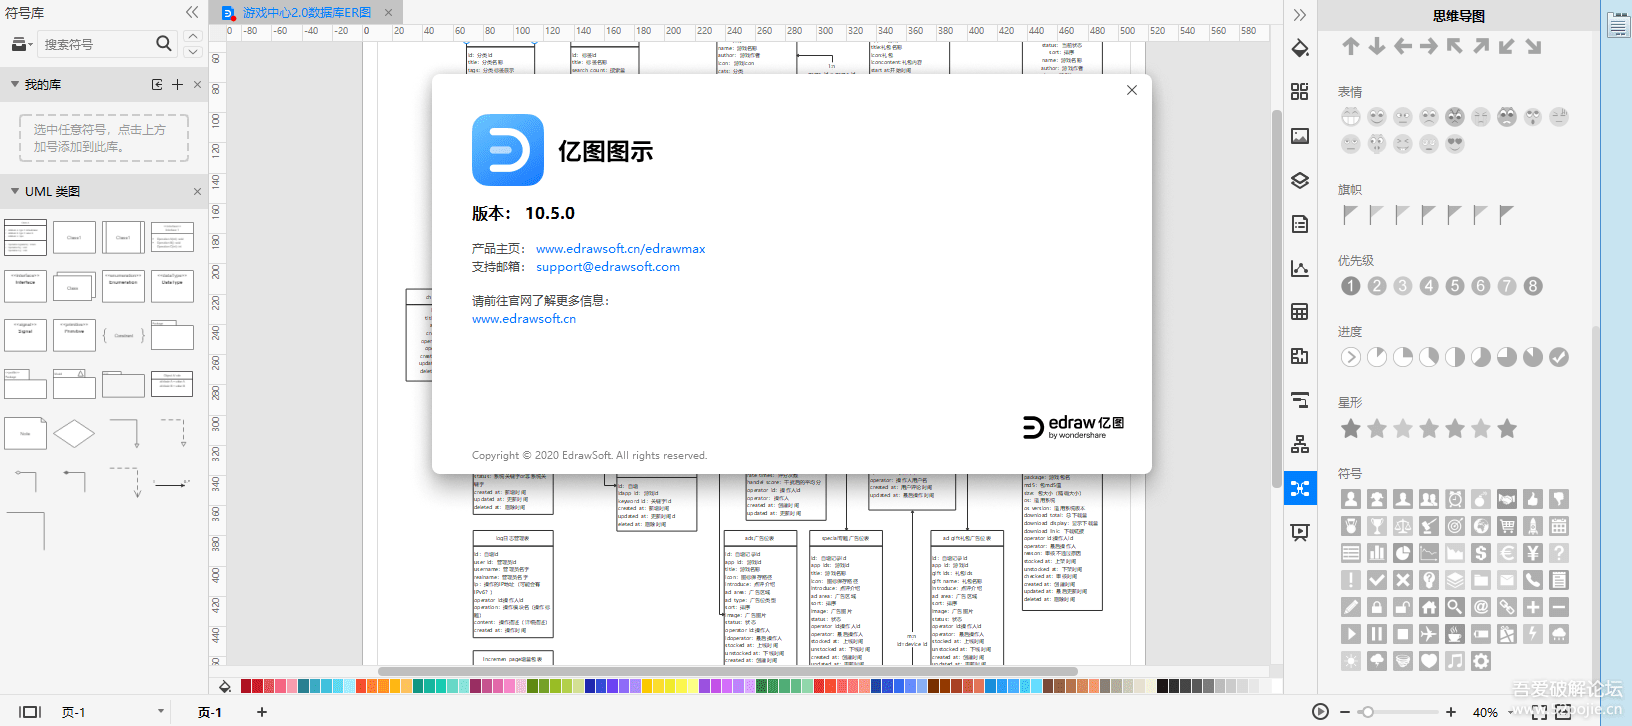Insert the right arrow mind map mark
1632x726 pixels.
(1429, 46)
